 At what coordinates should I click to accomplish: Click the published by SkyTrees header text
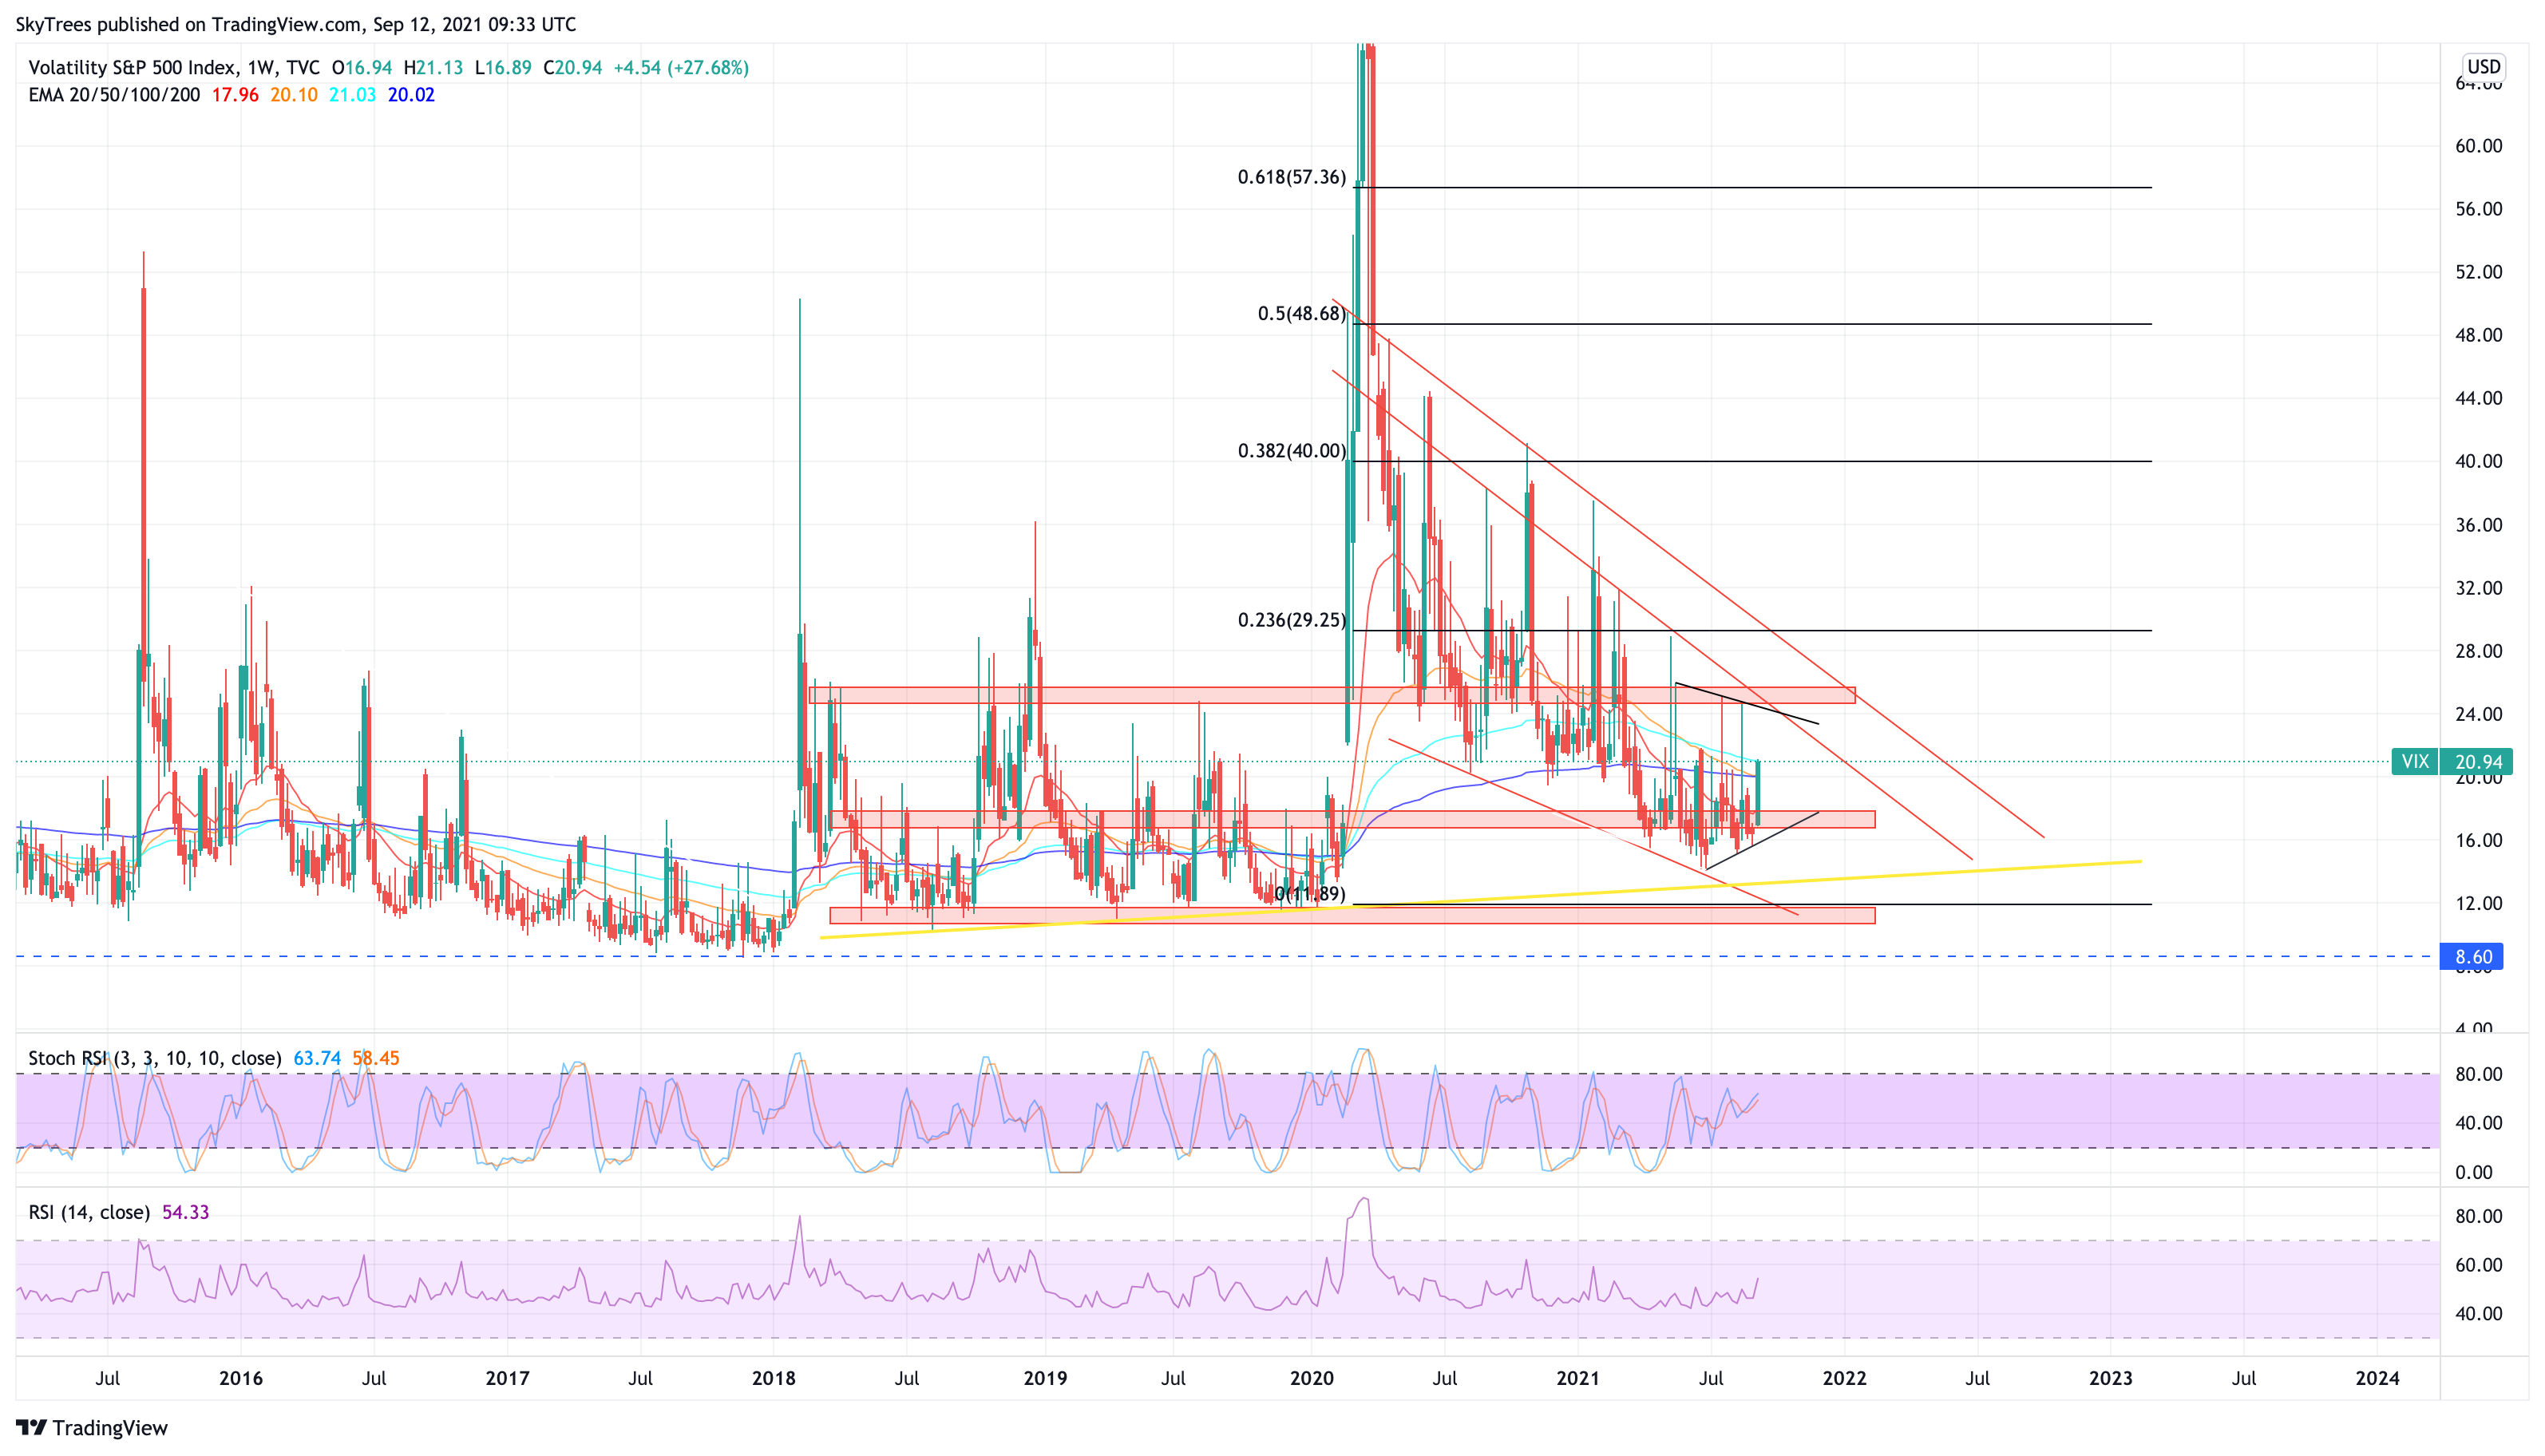tap(296, 24)
